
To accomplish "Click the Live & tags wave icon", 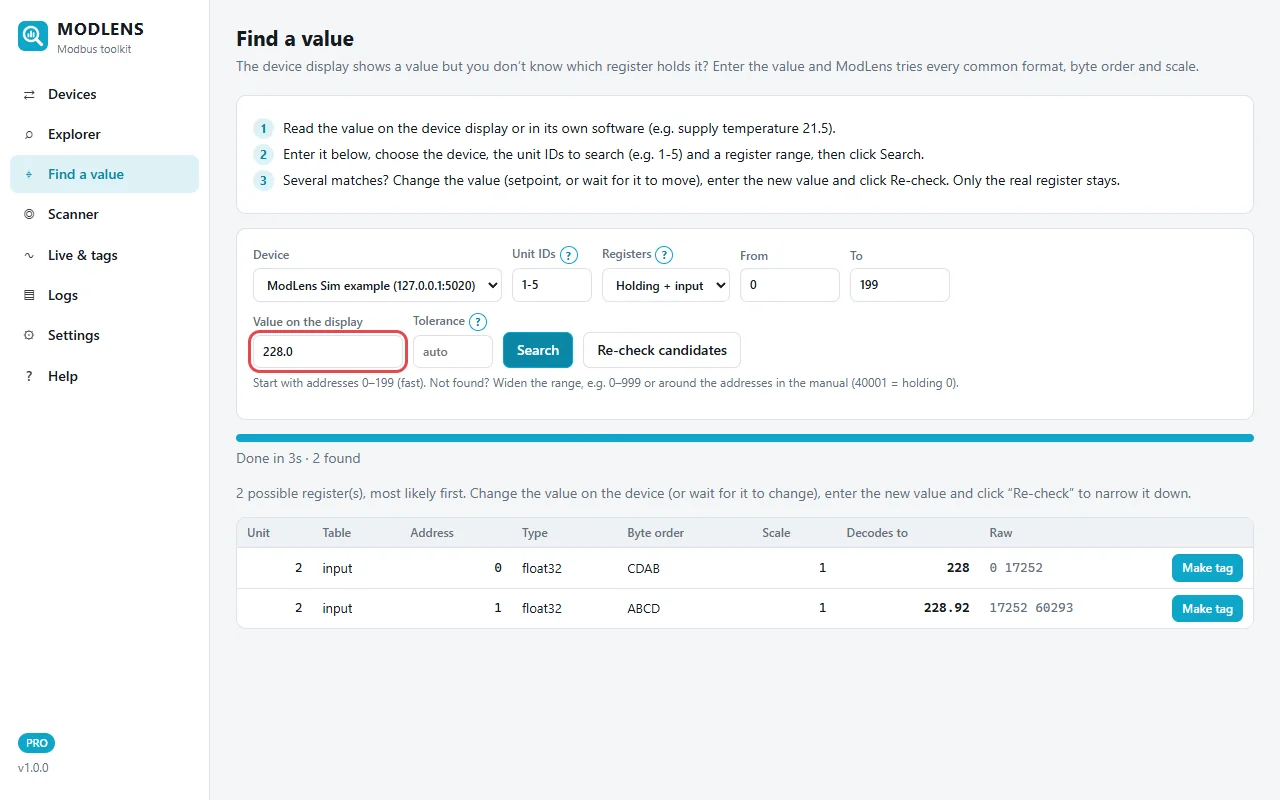I will pos(29,255).
